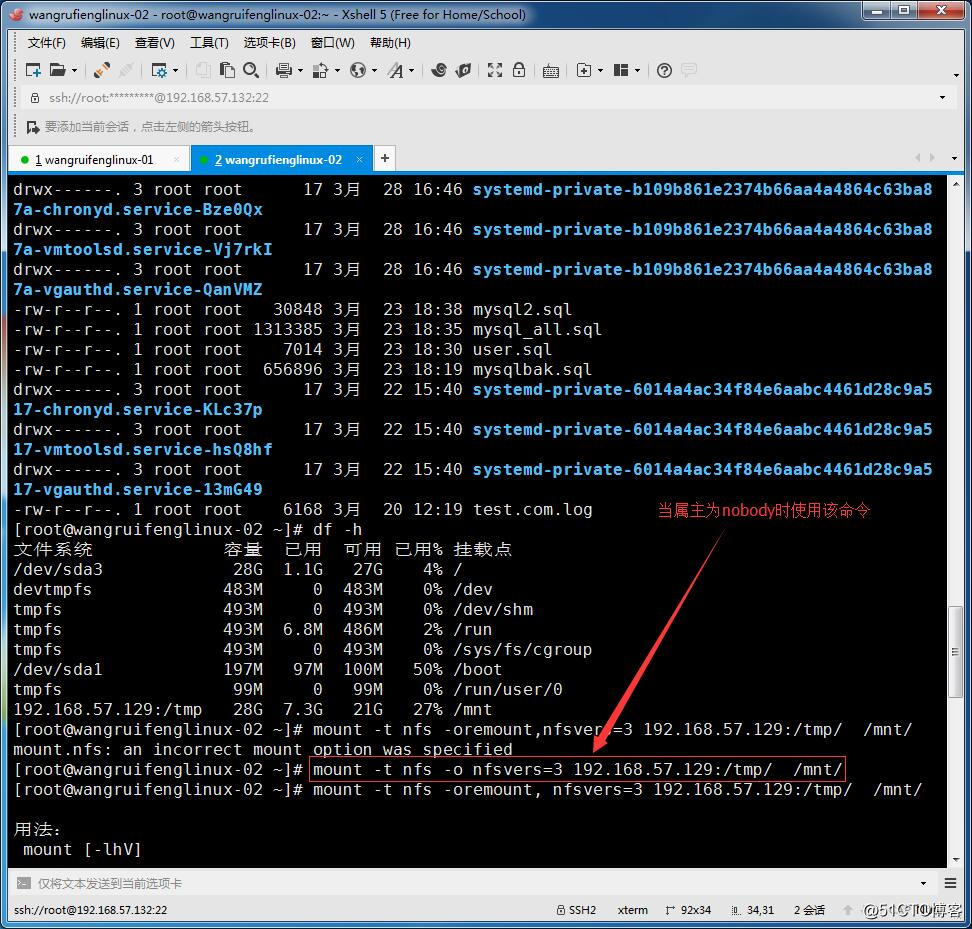Open the 编辑(E) menu
Screen dimensions: 972x929
tap(100, 43)
